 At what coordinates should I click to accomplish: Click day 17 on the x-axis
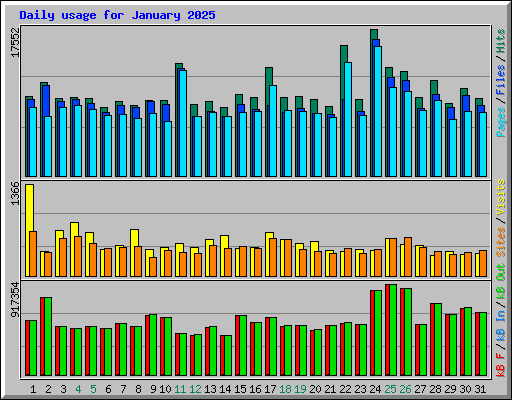(x=270, y=389)
